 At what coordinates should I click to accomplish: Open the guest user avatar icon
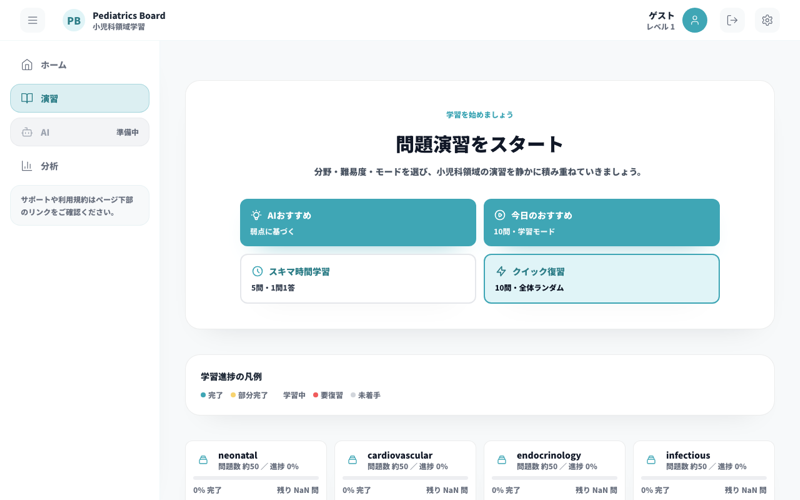point(694,20)
